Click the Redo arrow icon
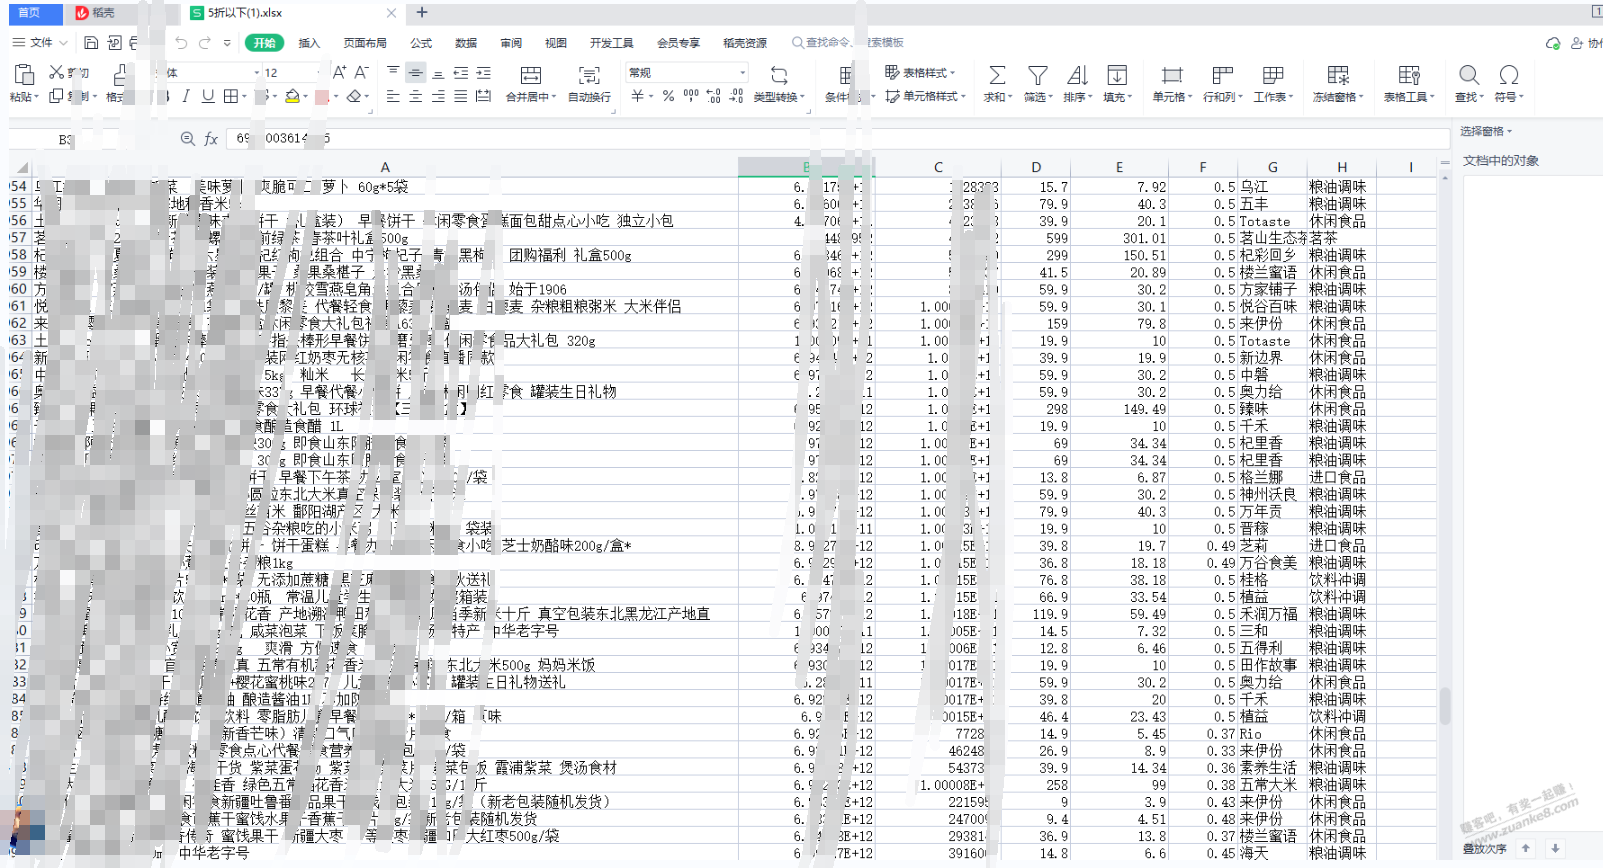The image size is (1603, 868). (x=205, y=43)
